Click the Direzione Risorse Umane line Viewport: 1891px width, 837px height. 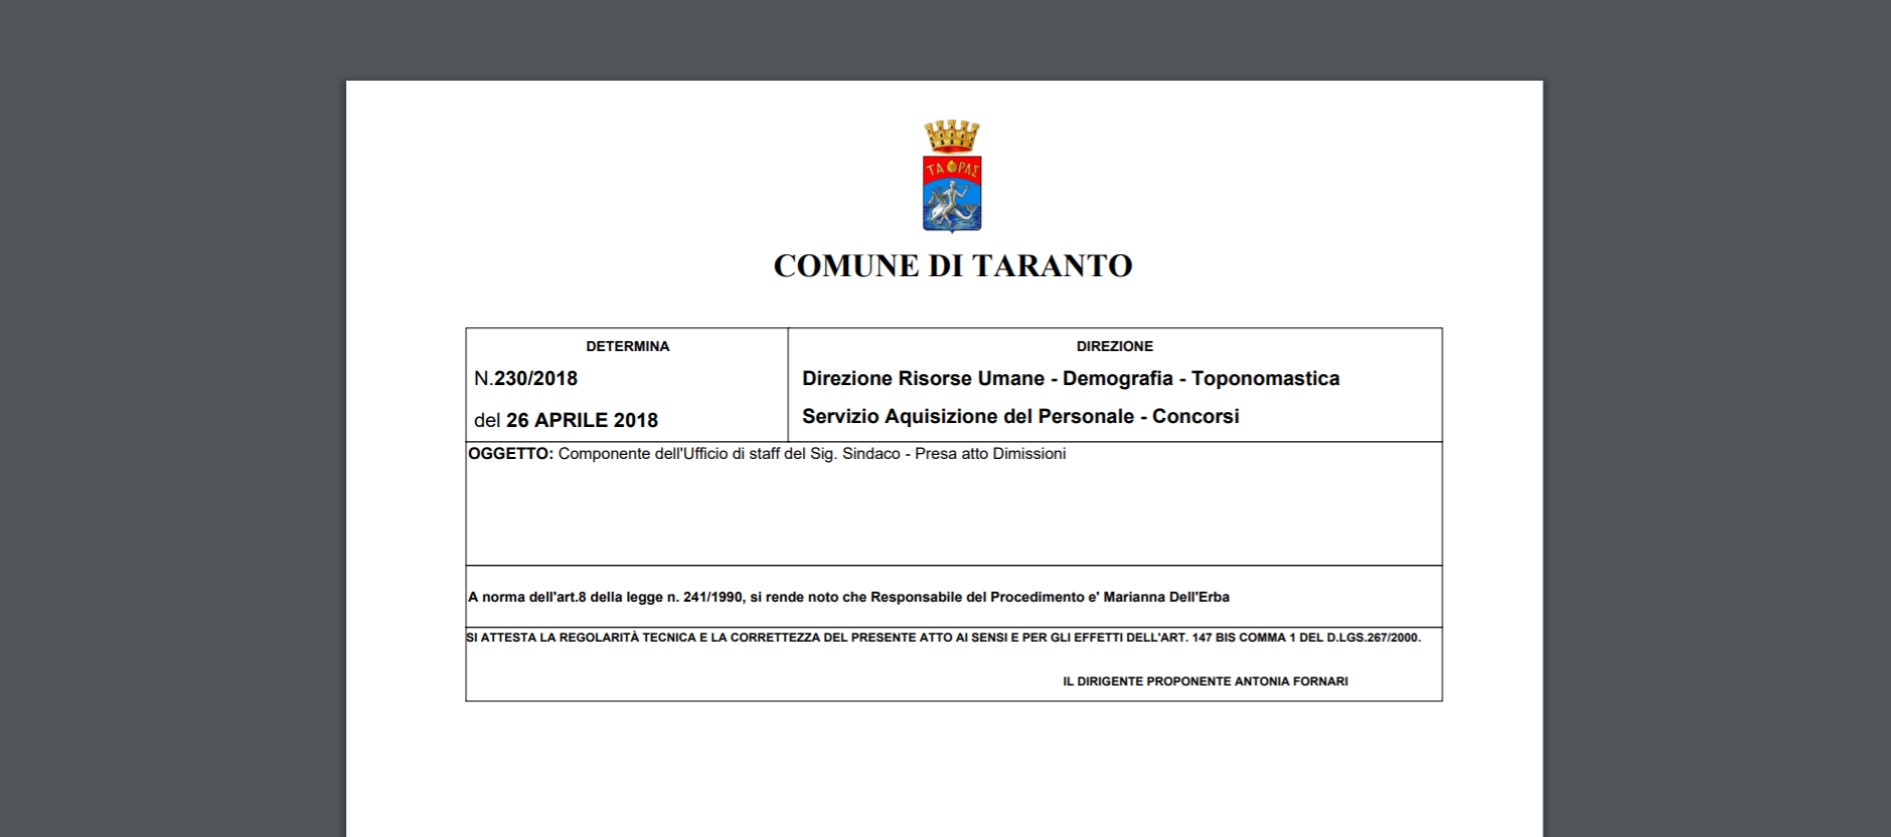click(x=1070, y=379)
